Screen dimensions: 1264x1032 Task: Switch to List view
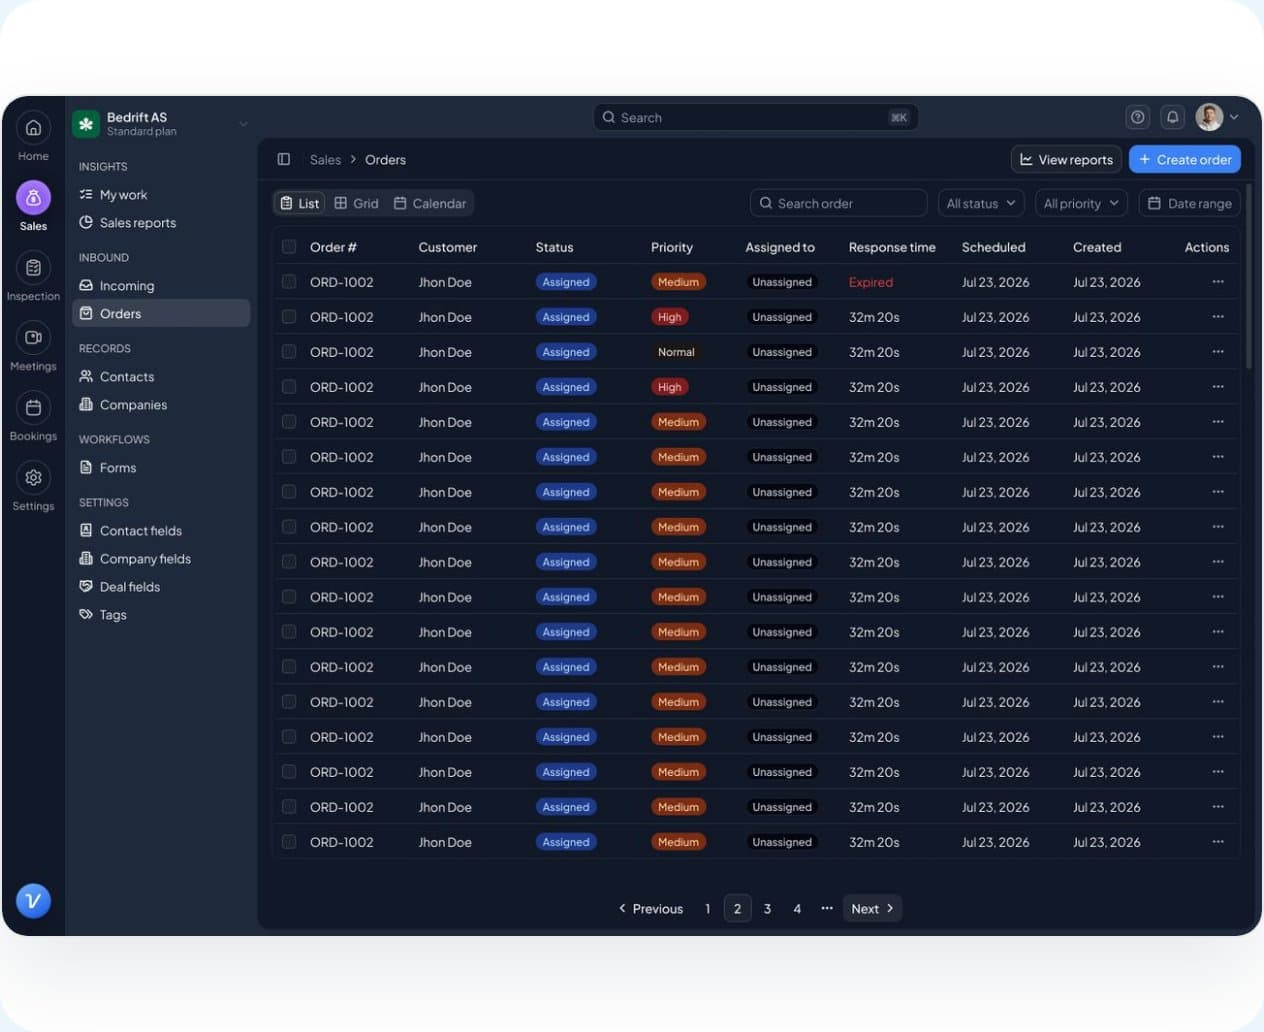tap(300, 203)
